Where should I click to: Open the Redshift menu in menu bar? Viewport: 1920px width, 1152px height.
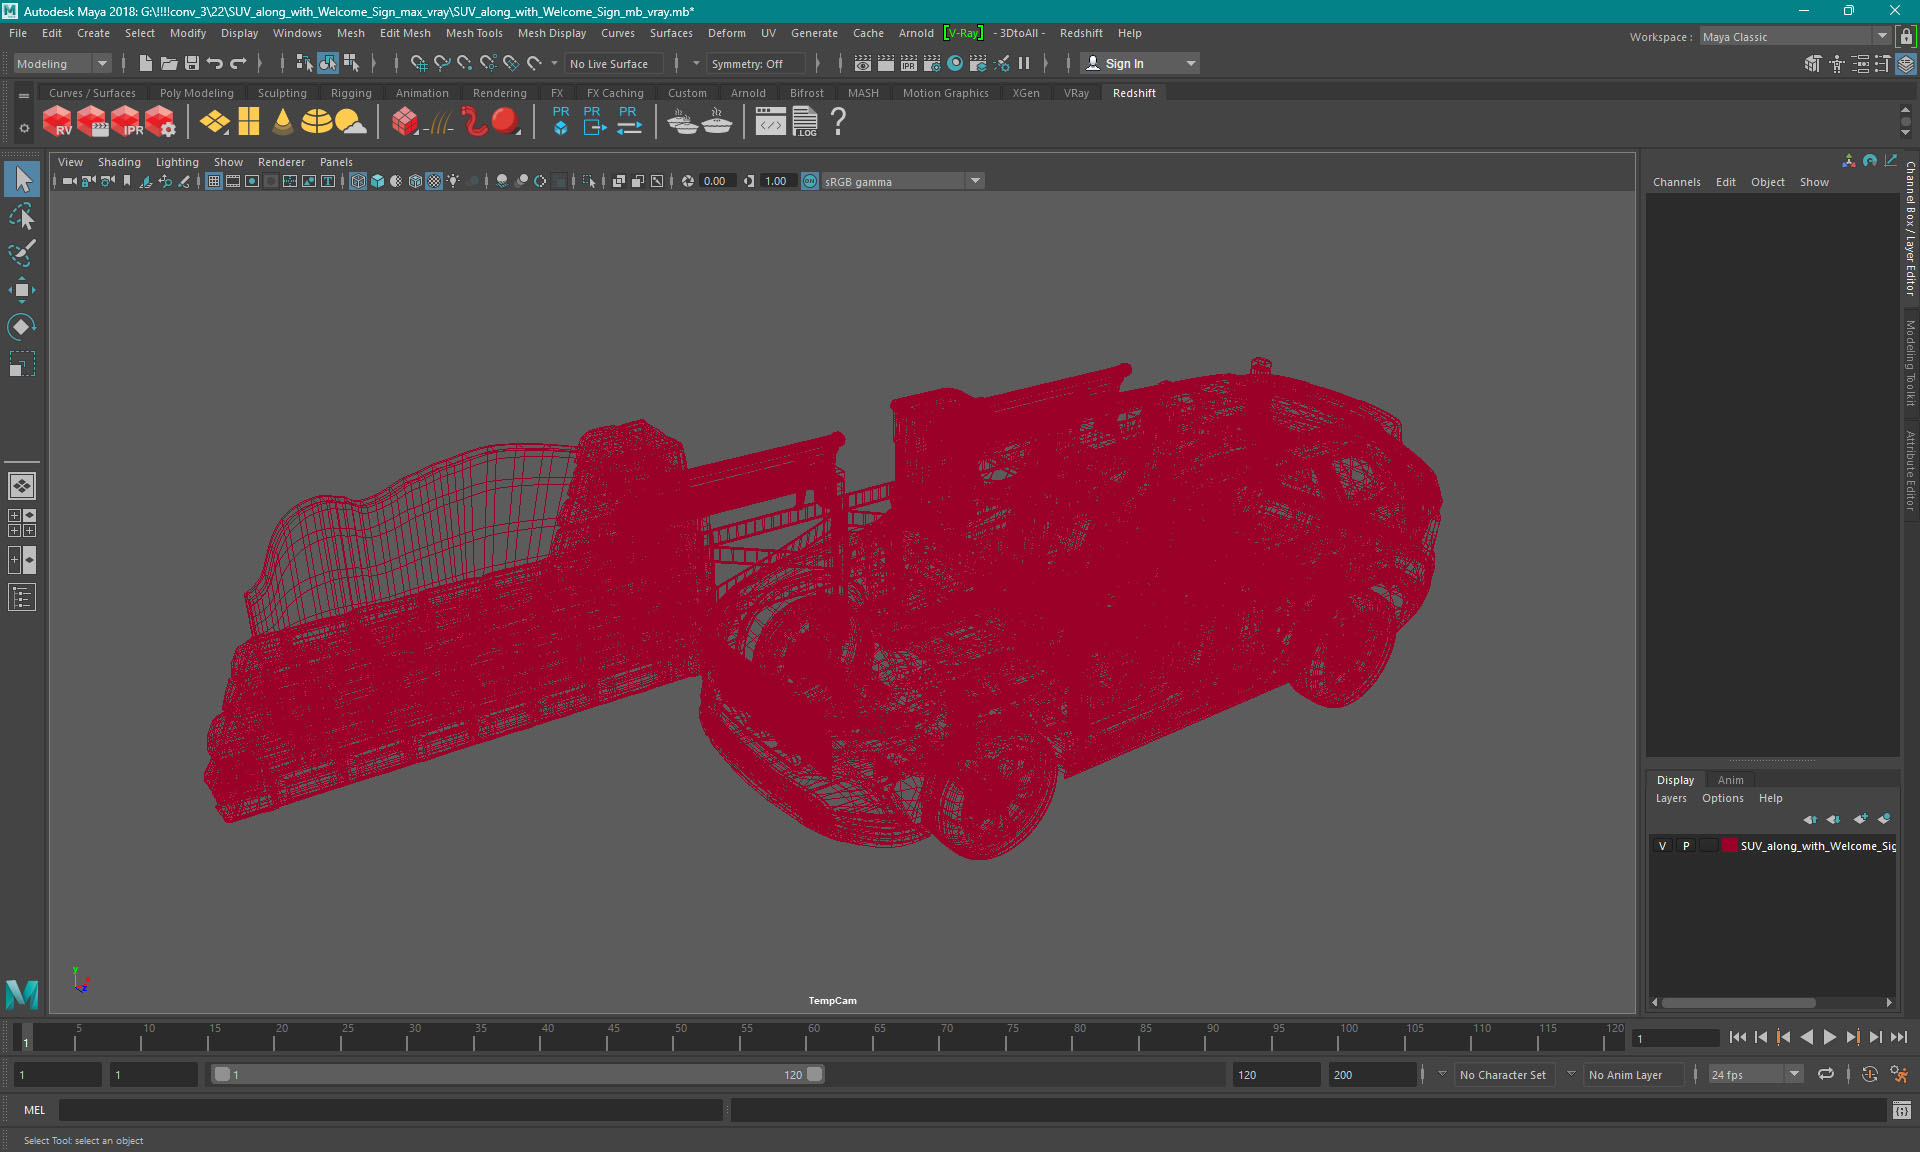(x=1081, y=33)
